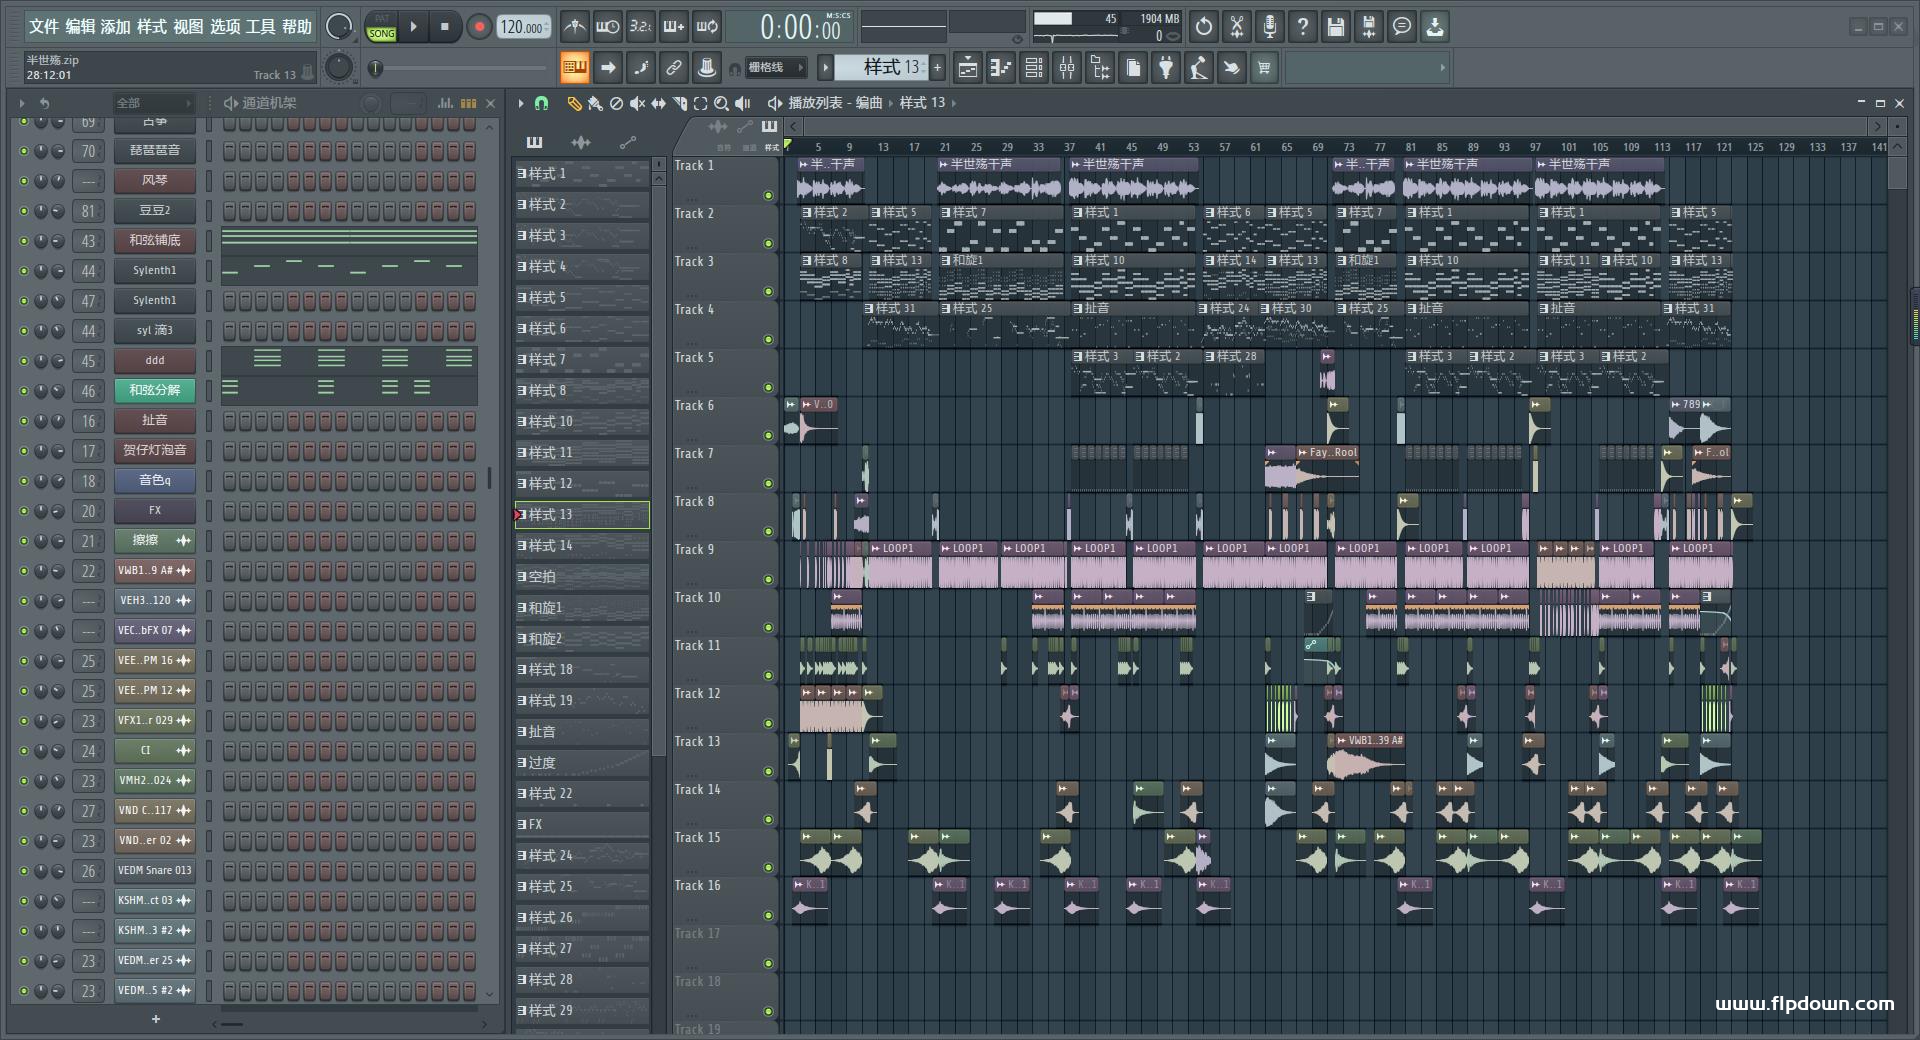Click the 扯音 channel button

155,421
